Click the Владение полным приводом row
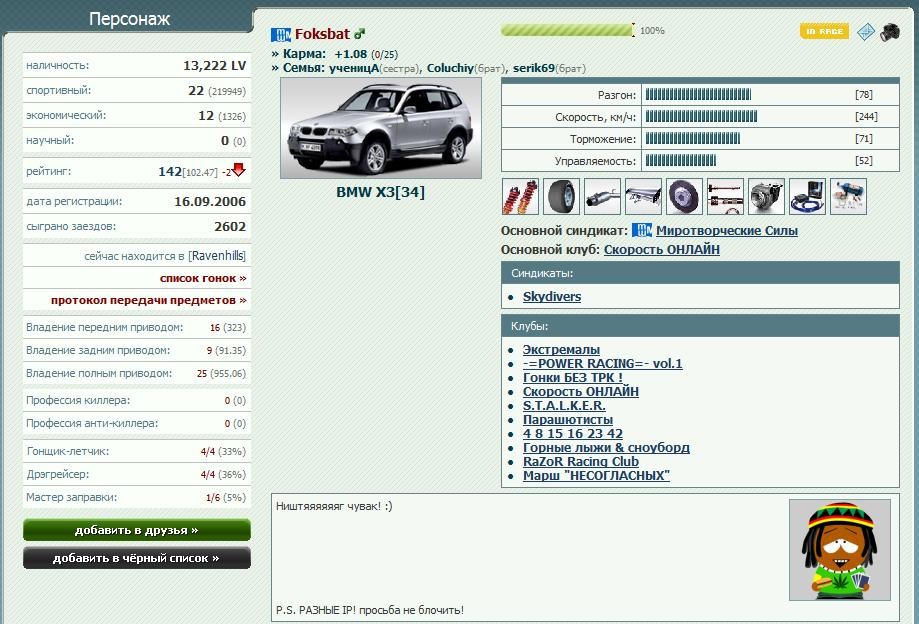 pos(137,373)
